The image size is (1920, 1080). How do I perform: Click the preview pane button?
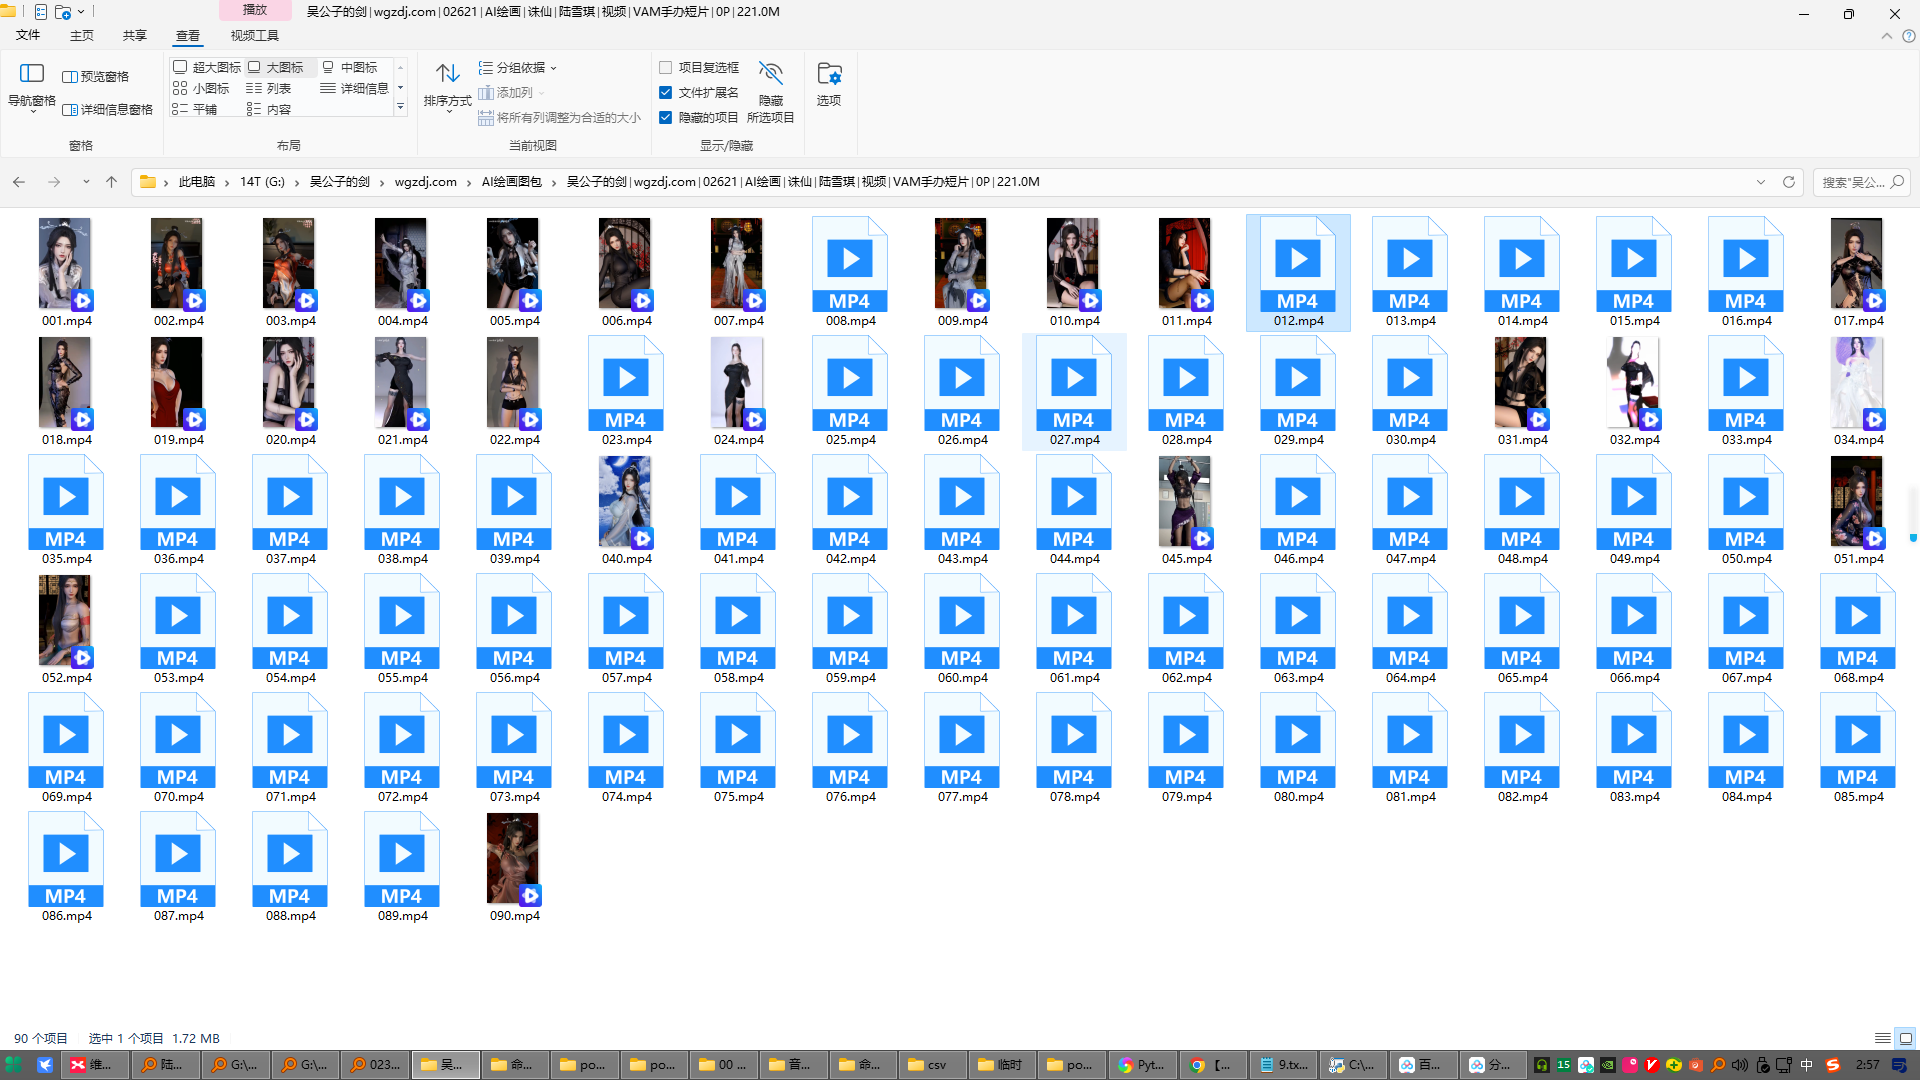point(96,76)
